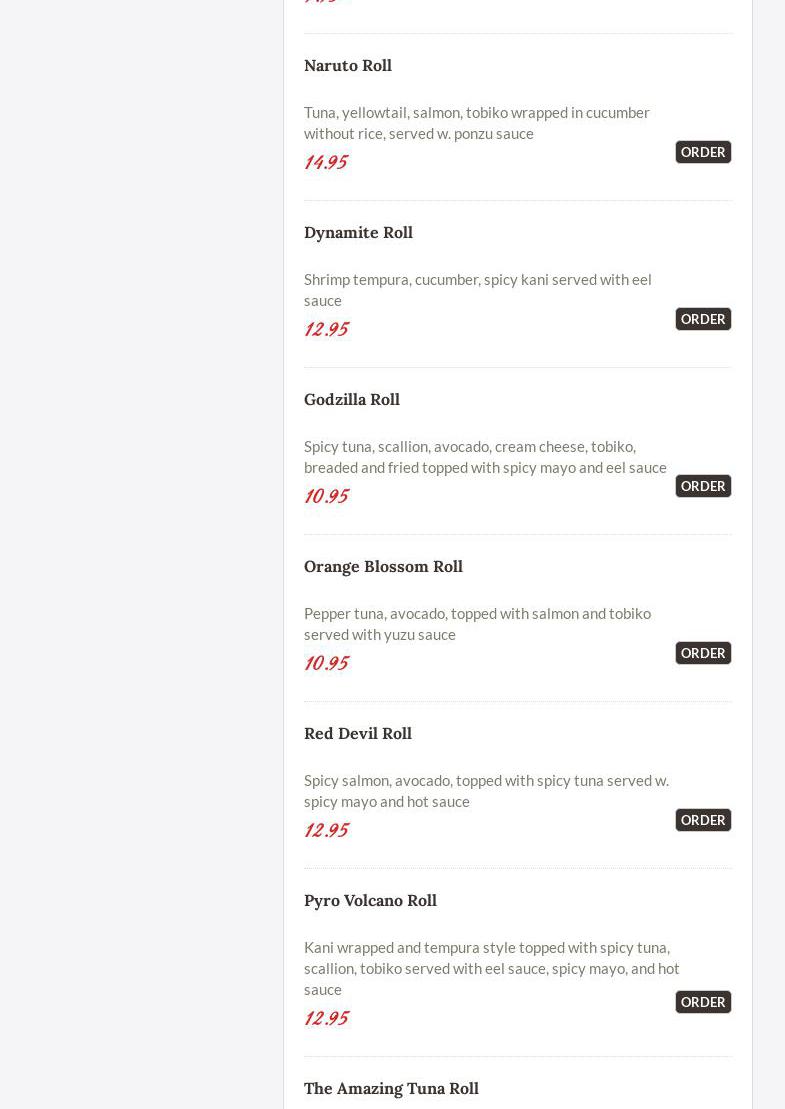The width and height of the screenshot is (785, 1109).
Task: Open the Pyro Volcano Roll item
Action: 370,900
